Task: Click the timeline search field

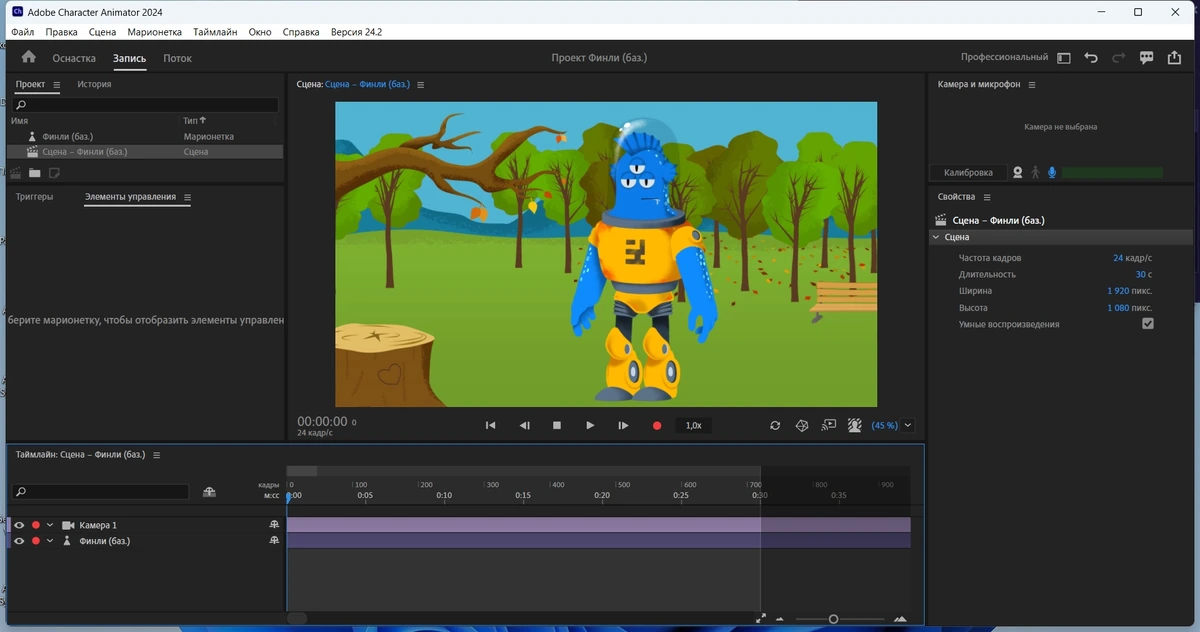Action: tap(101, 492)
